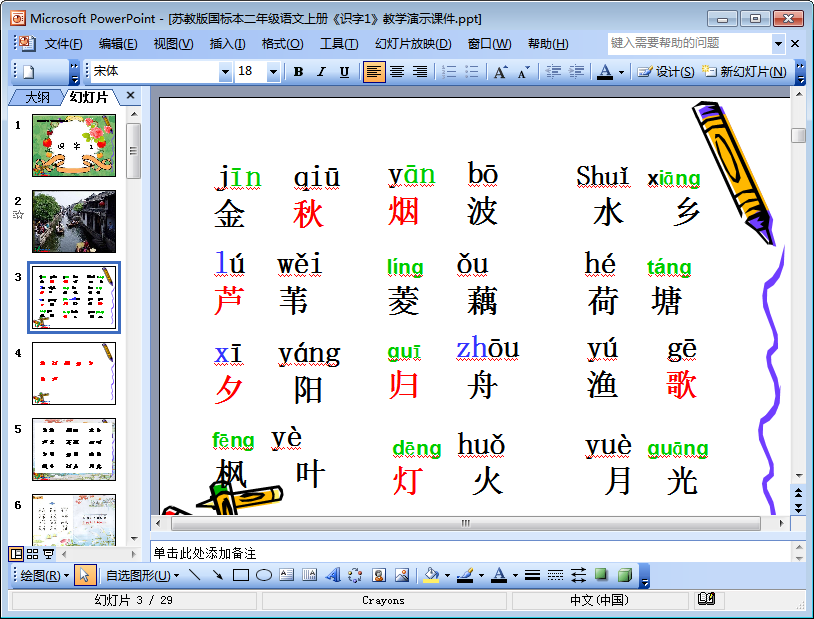Open the AutoShapes dropdown menu
814x619 pixels.
142,575
